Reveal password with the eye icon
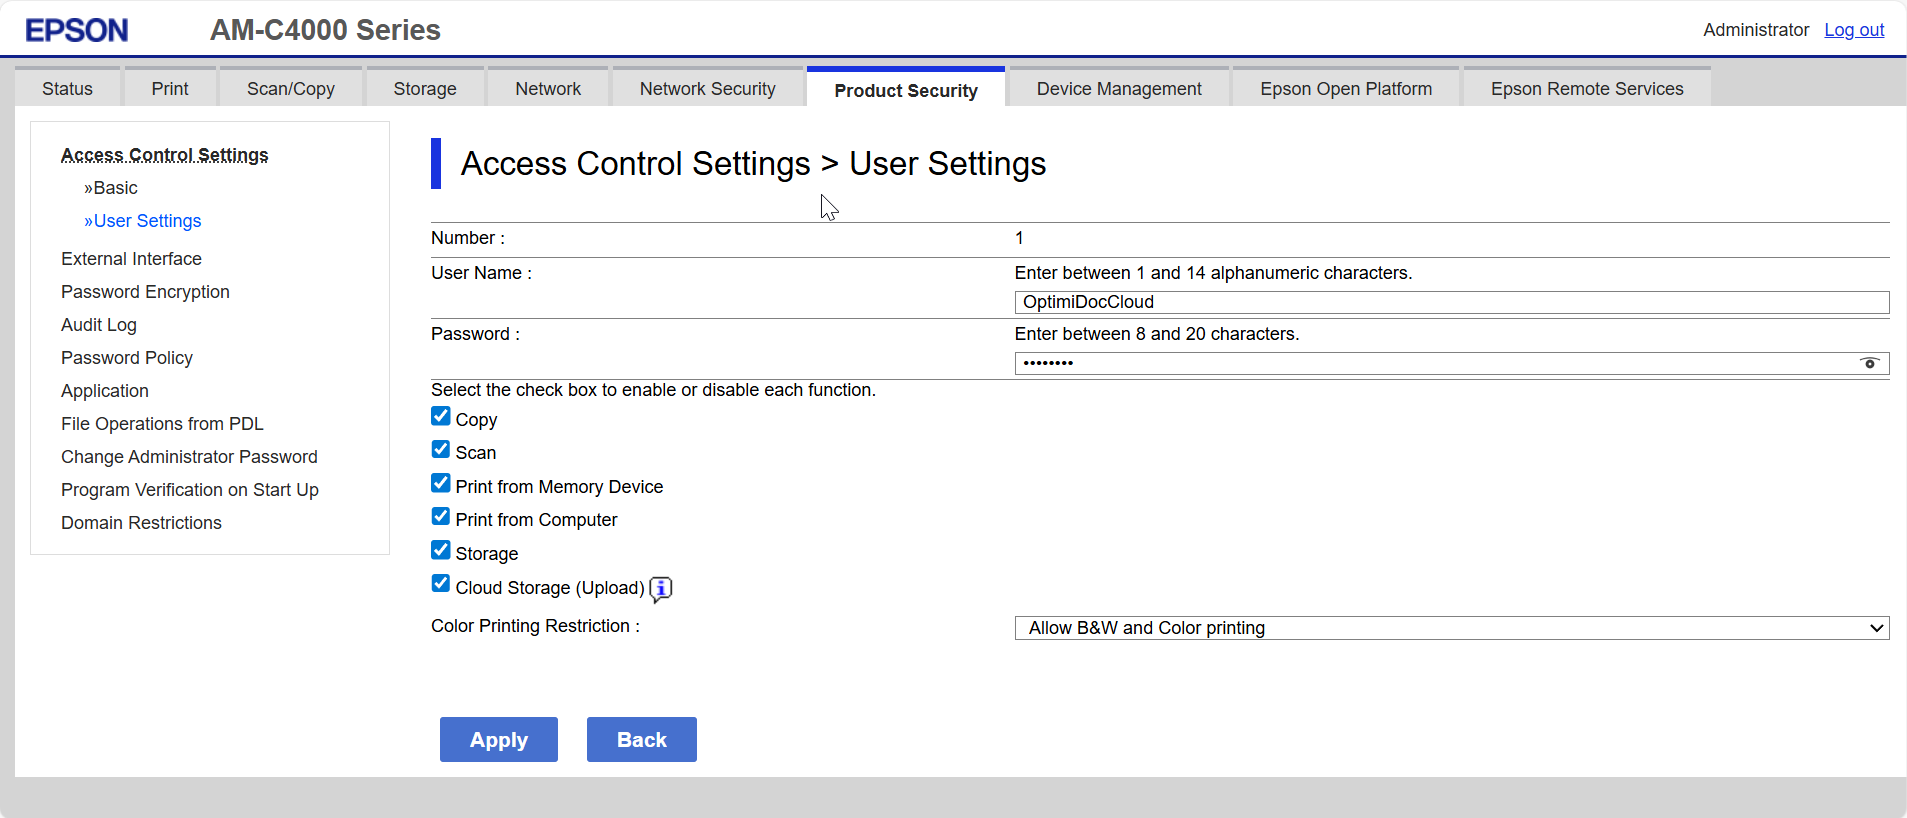This screenshot has height=818, width=1907. [1869, 363]
